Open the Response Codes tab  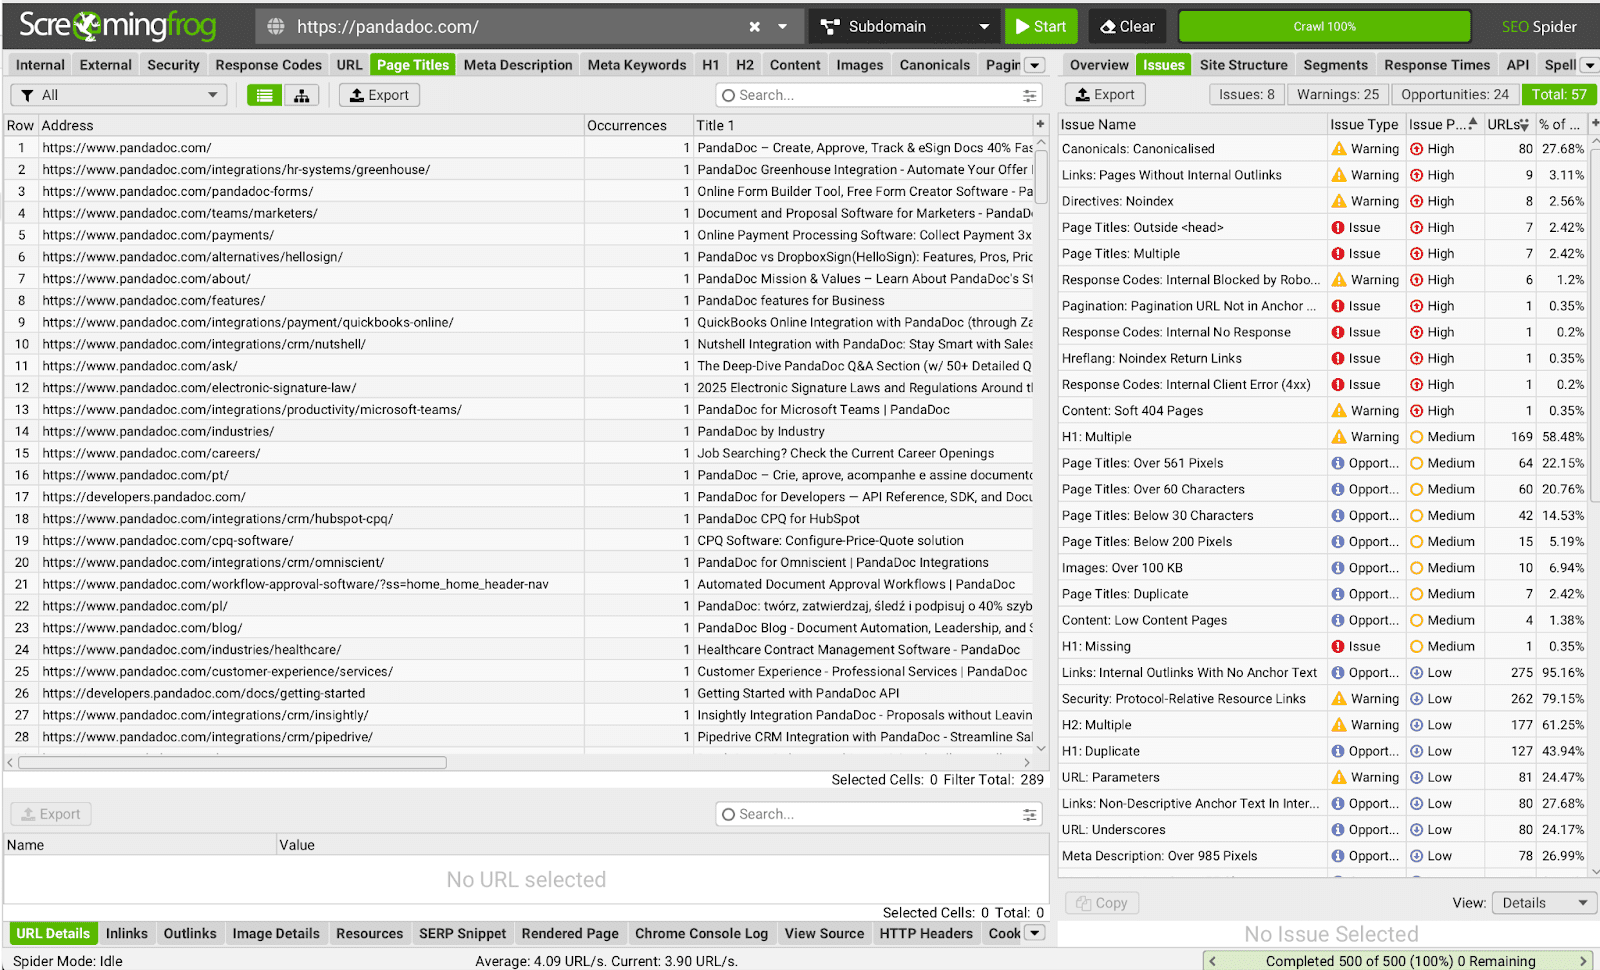pos(268,65)
